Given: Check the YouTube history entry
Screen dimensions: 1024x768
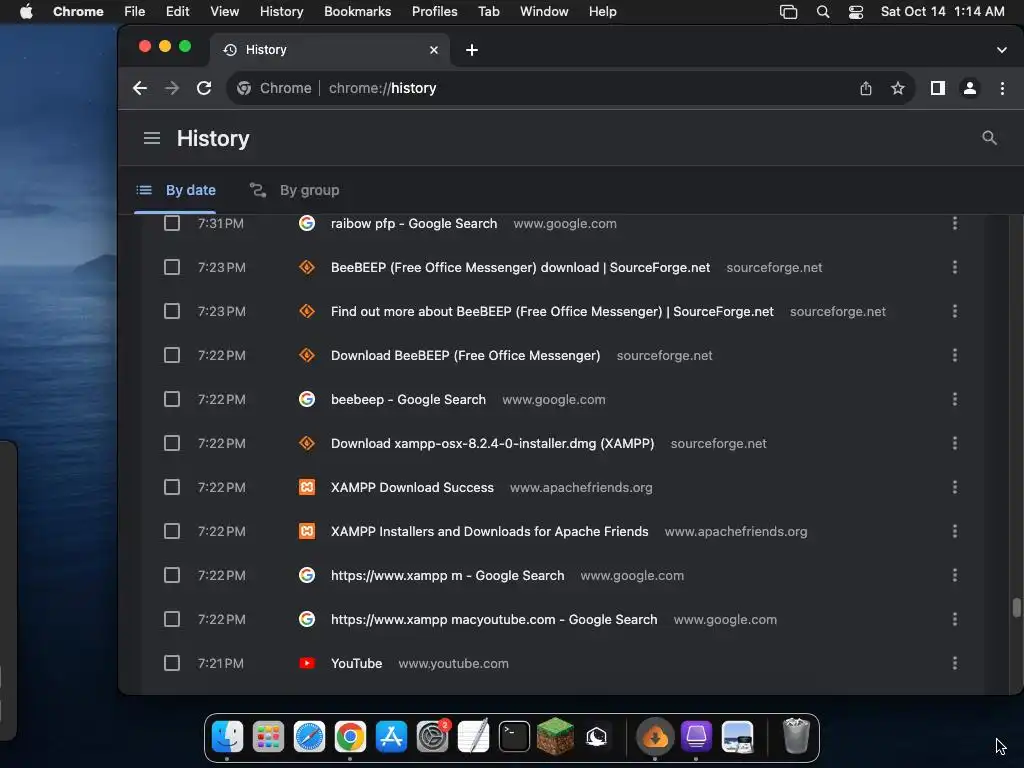Looking at the screenshot, I should pos(172,664).
